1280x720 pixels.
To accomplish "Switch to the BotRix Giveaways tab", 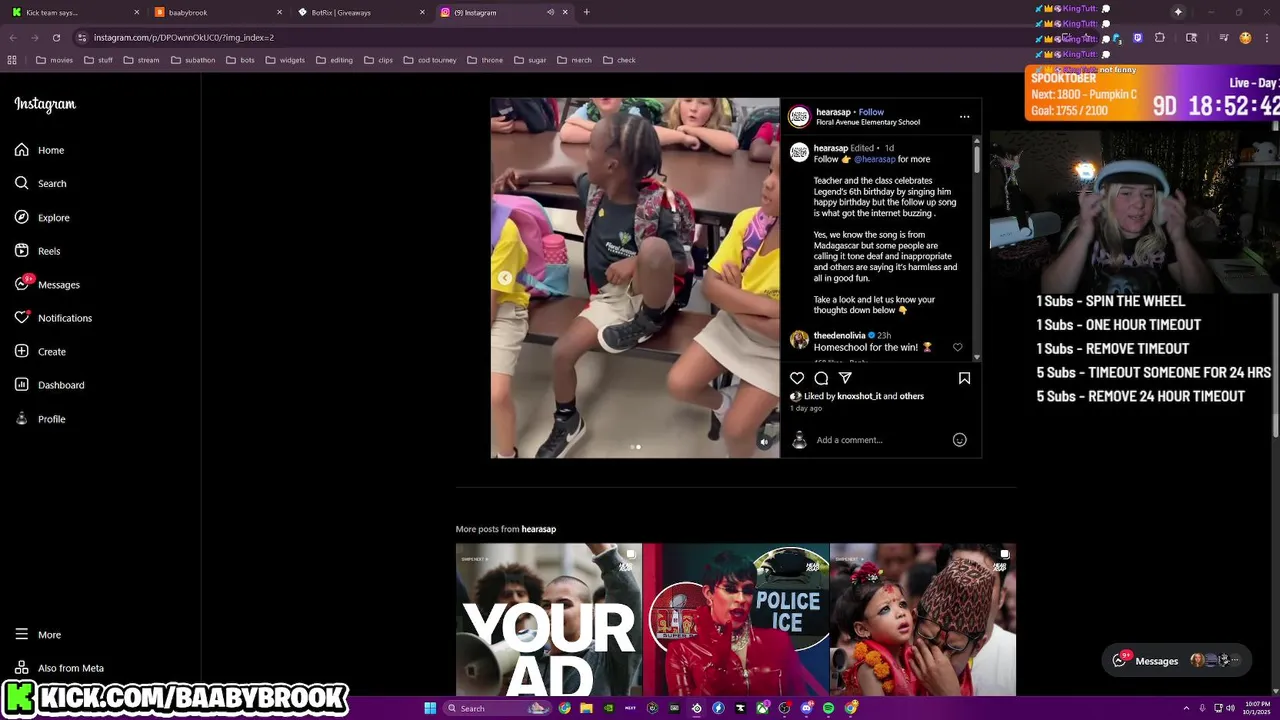I will 362,12.
